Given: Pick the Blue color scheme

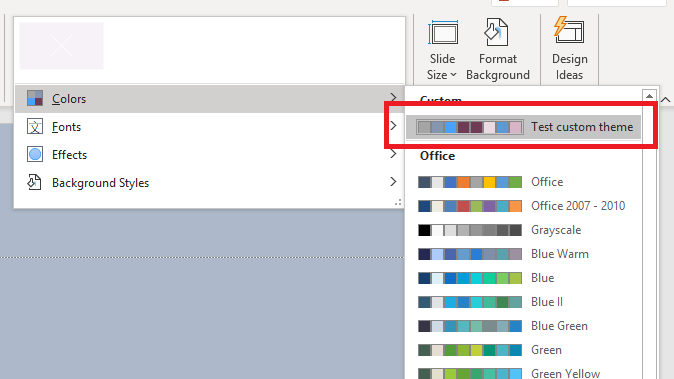Looking at the screenshot, I should (x=524, y=278).
